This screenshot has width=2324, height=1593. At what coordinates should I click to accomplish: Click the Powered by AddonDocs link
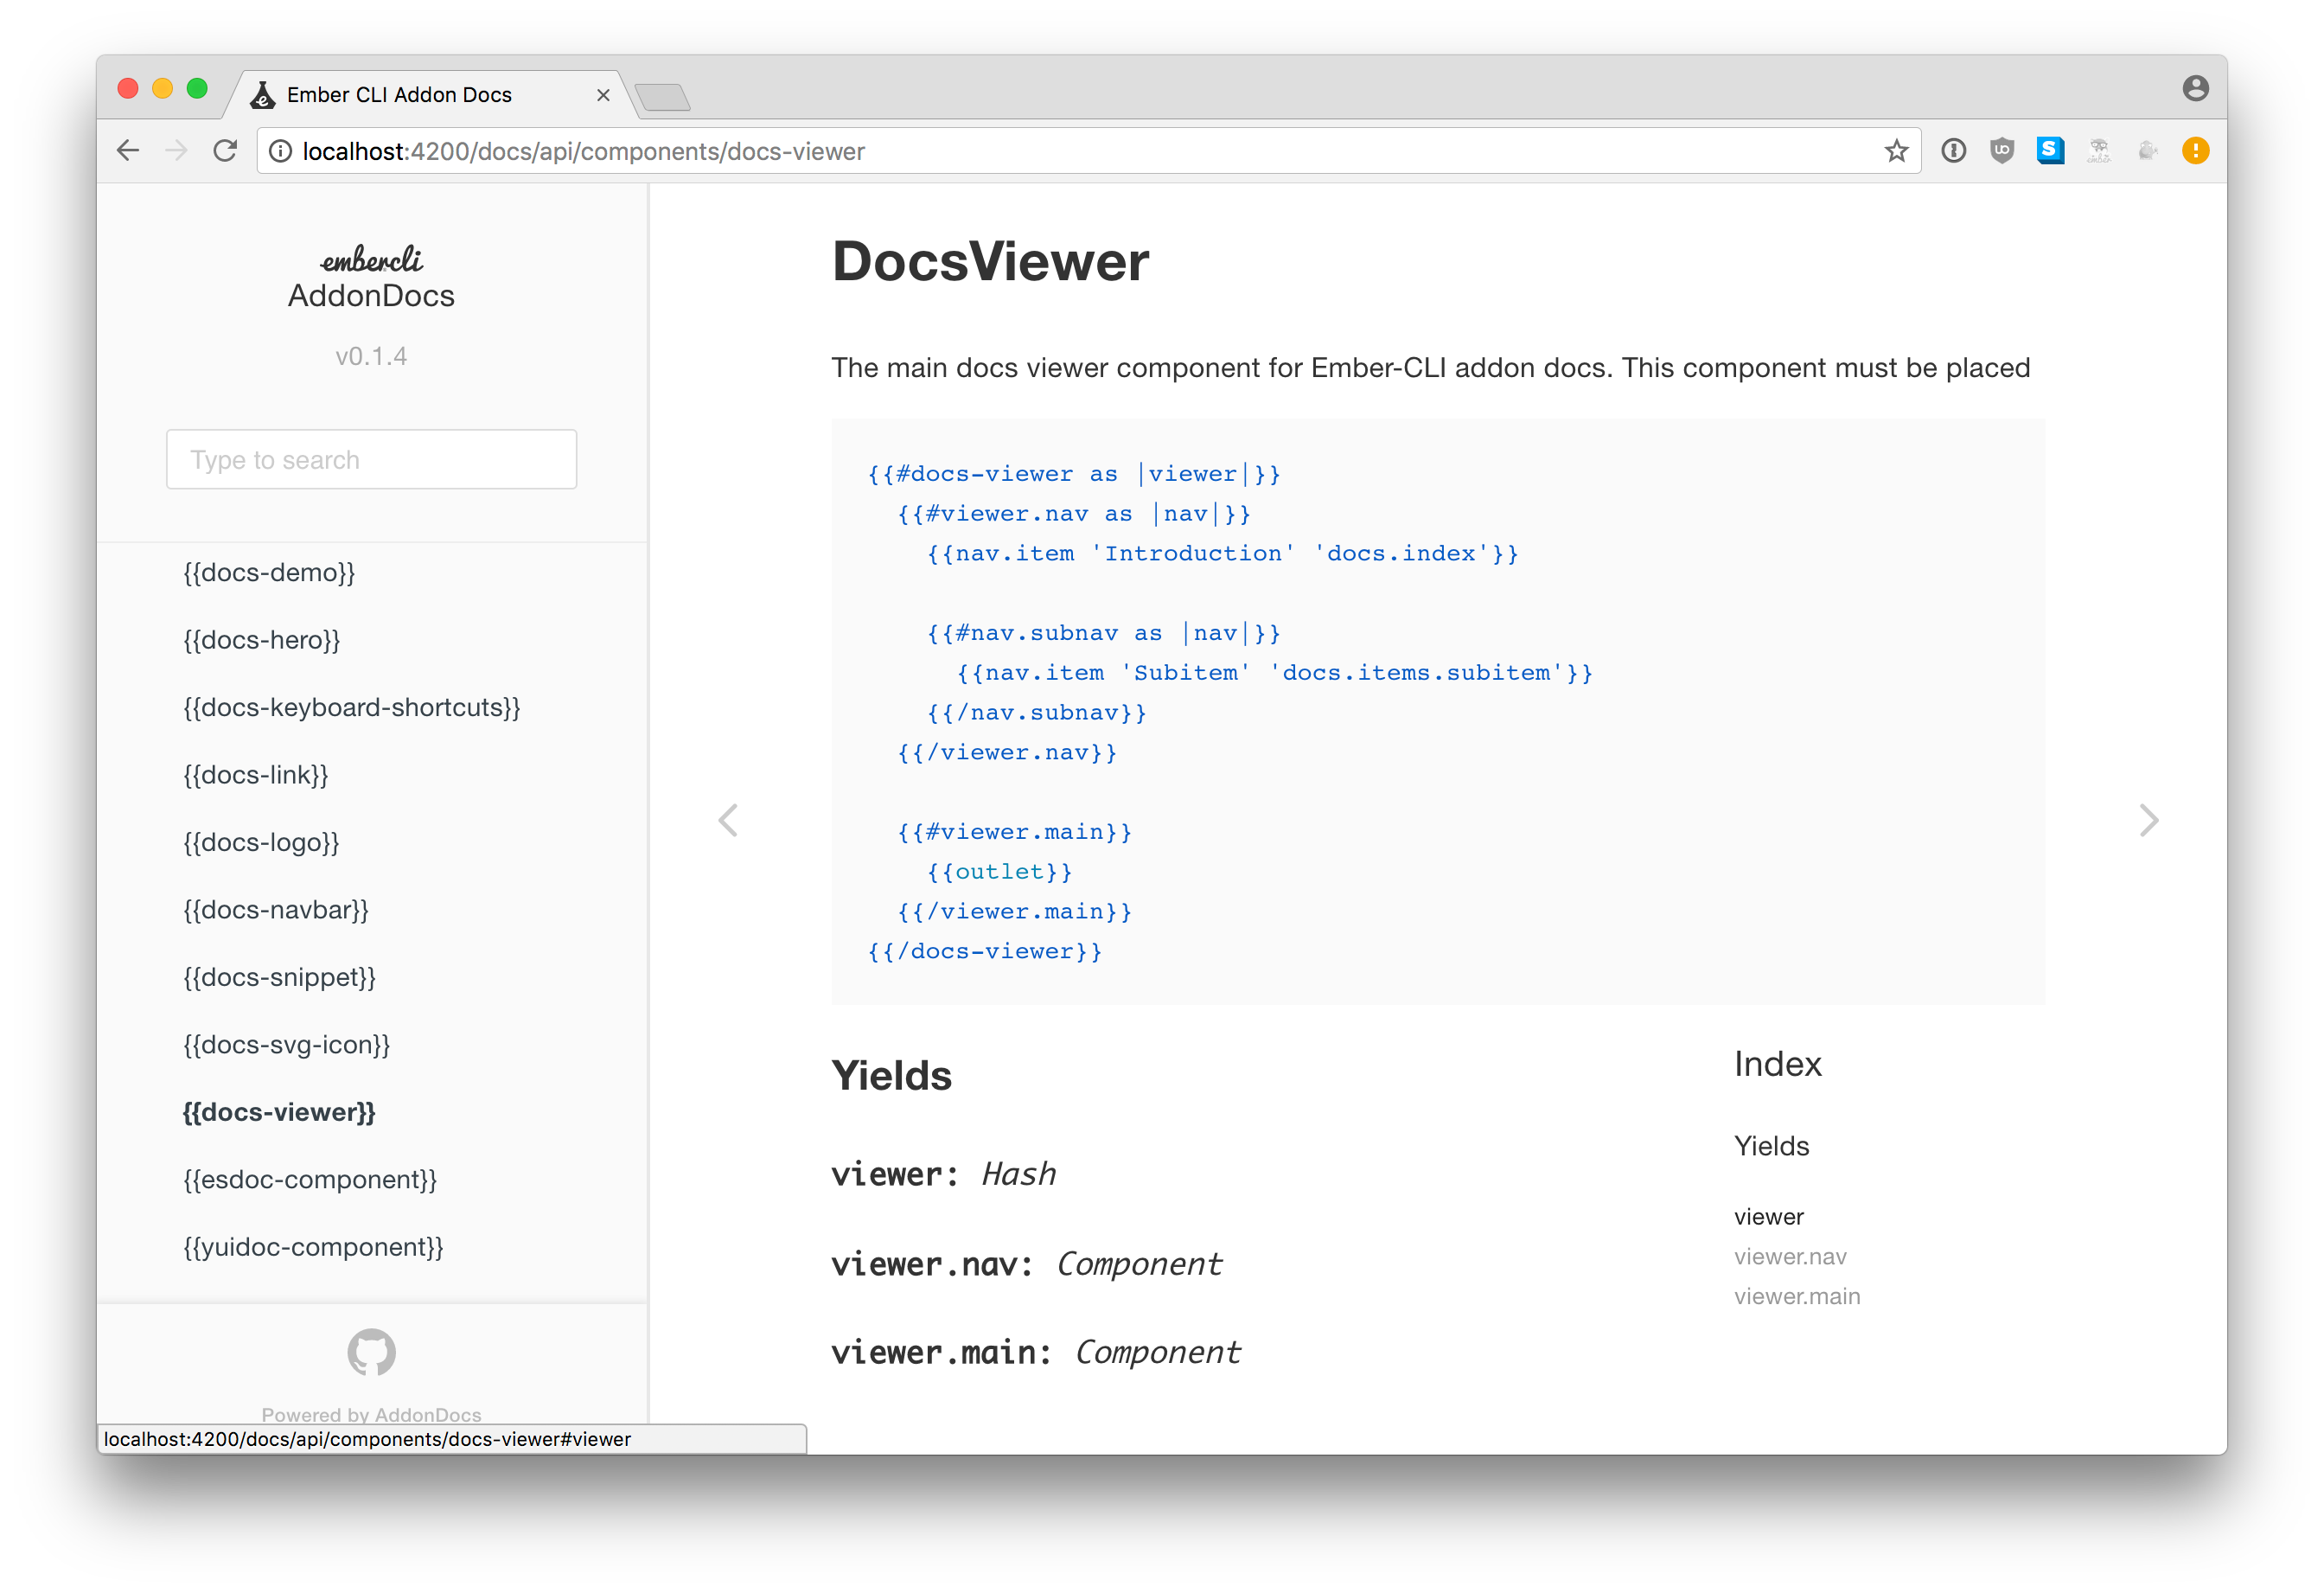371,1415
